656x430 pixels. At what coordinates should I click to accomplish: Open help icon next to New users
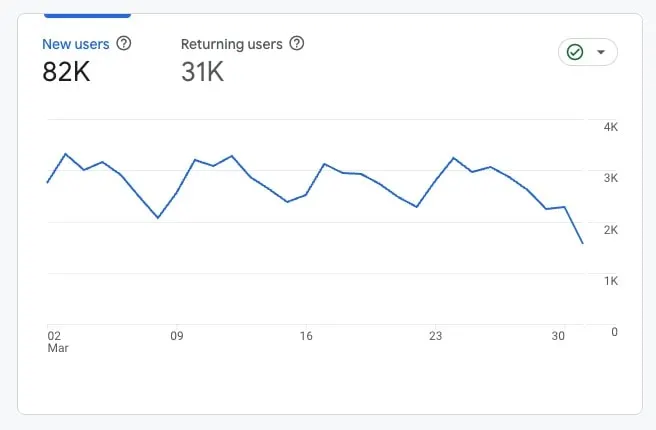coord(124,43)
